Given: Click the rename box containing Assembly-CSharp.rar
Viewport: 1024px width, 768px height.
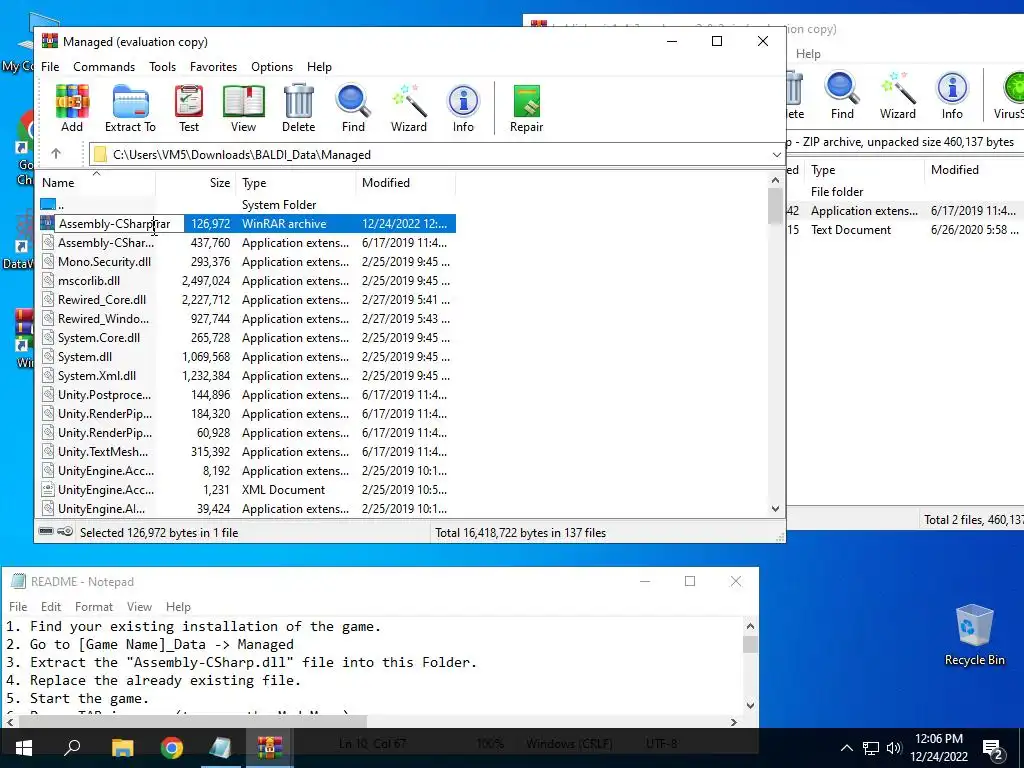Looking at the screenshot, I should (119, 224).
